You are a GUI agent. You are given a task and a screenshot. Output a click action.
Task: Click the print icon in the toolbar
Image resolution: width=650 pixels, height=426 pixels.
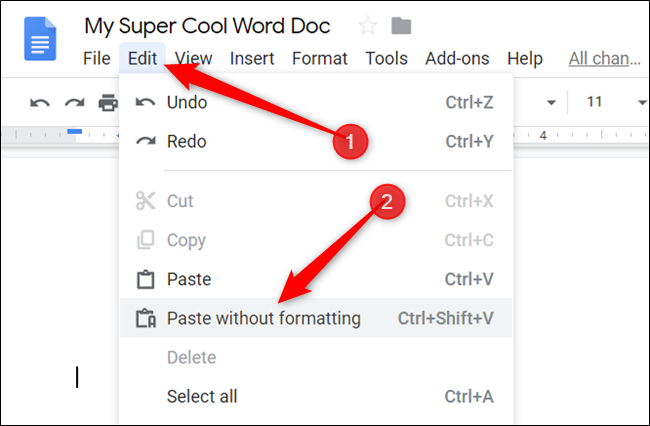pyautogui.click(x=107, y=102)
